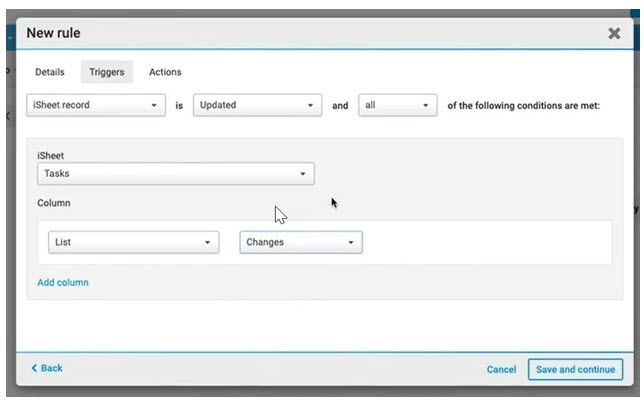Click the caret arrow in the List field
644x409 pixels.
tap(207, 242)
